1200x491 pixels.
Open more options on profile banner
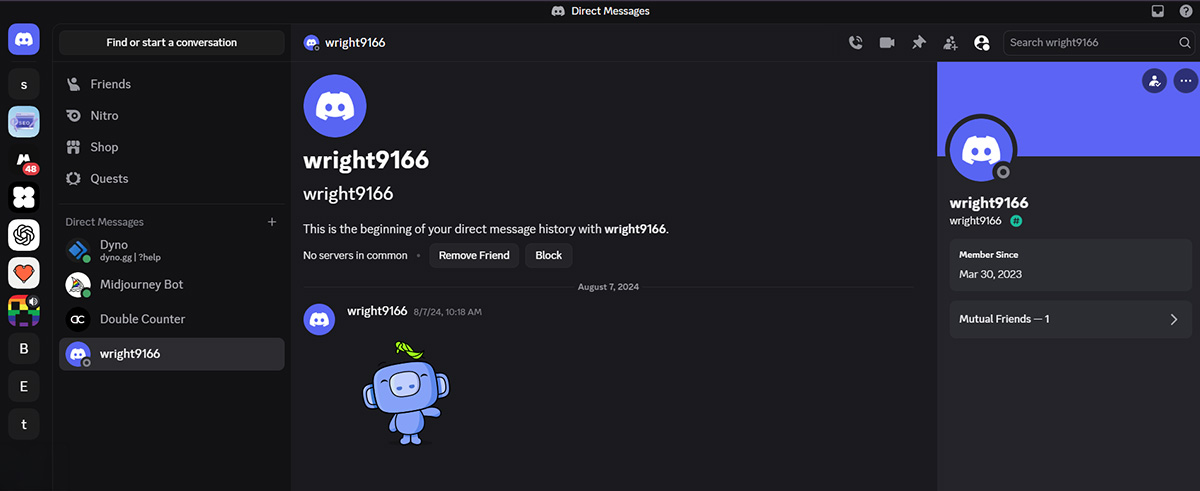[1184, 81]
